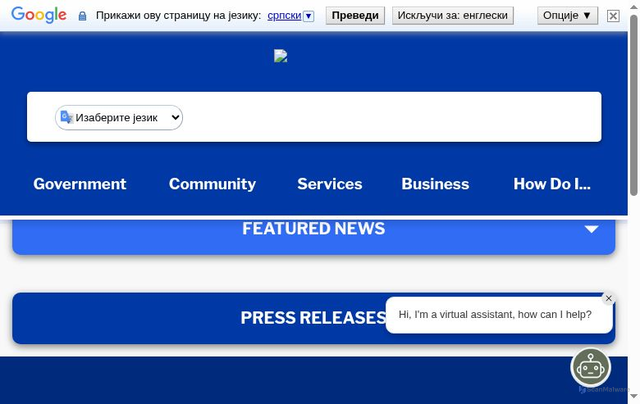Close the Google translate bar
The height and width of the screenshot is (404, 640).
click(x=613, y=16)
